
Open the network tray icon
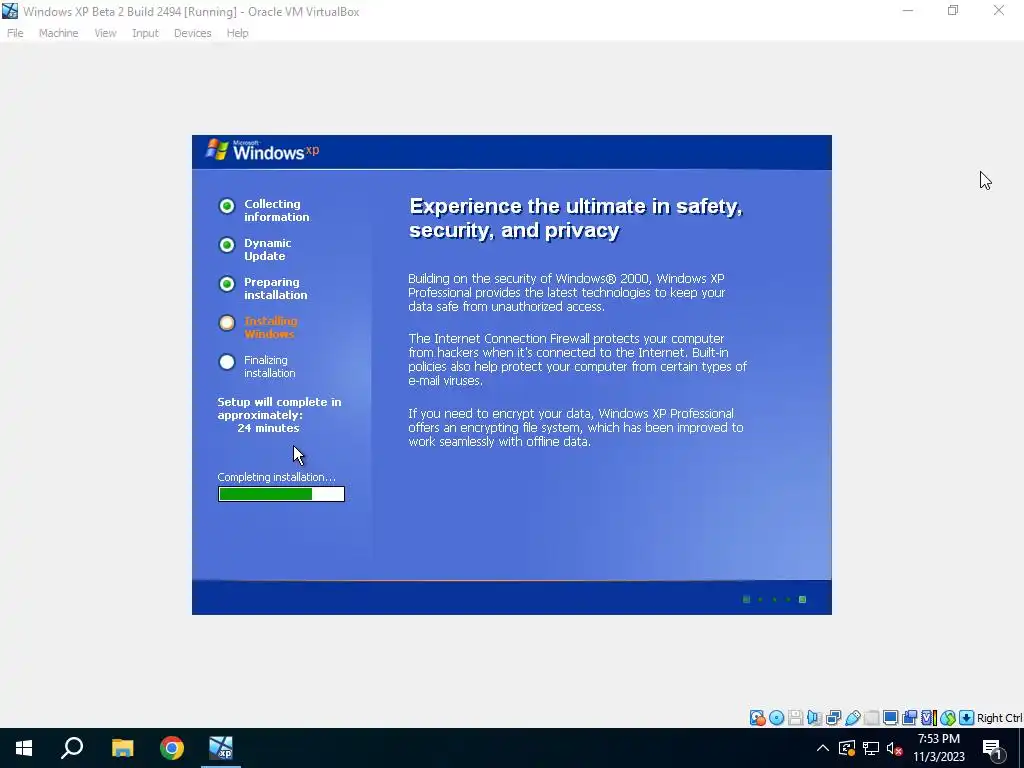871,748
